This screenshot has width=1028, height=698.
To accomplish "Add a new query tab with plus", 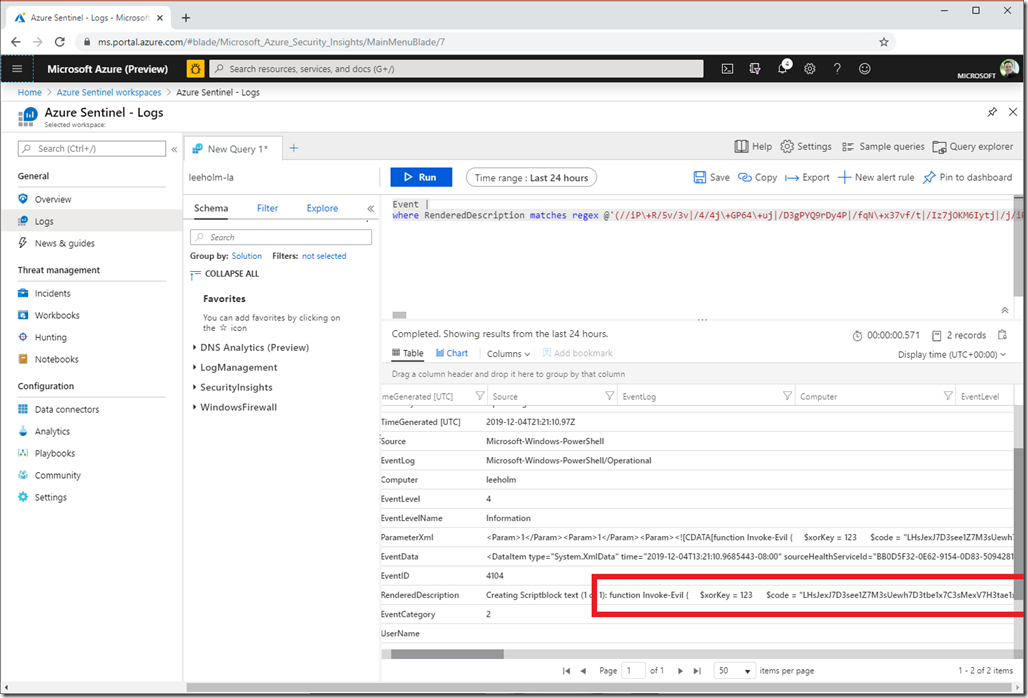I will (294, 148).
